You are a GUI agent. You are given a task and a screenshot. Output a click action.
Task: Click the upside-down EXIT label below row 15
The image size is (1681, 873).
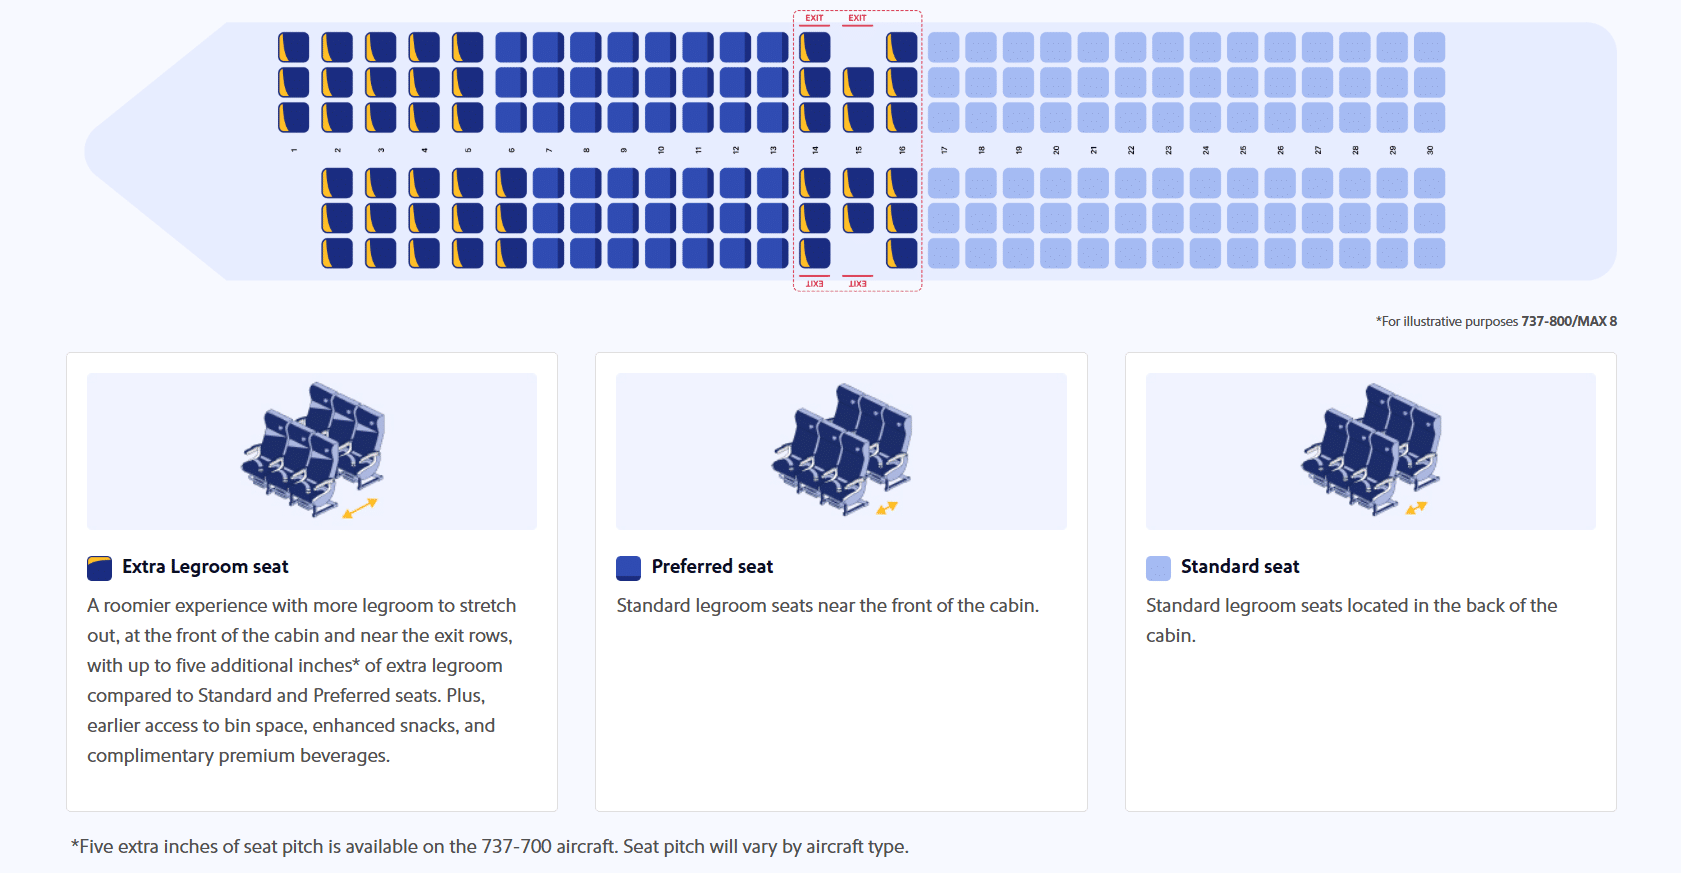coord(858,284)
